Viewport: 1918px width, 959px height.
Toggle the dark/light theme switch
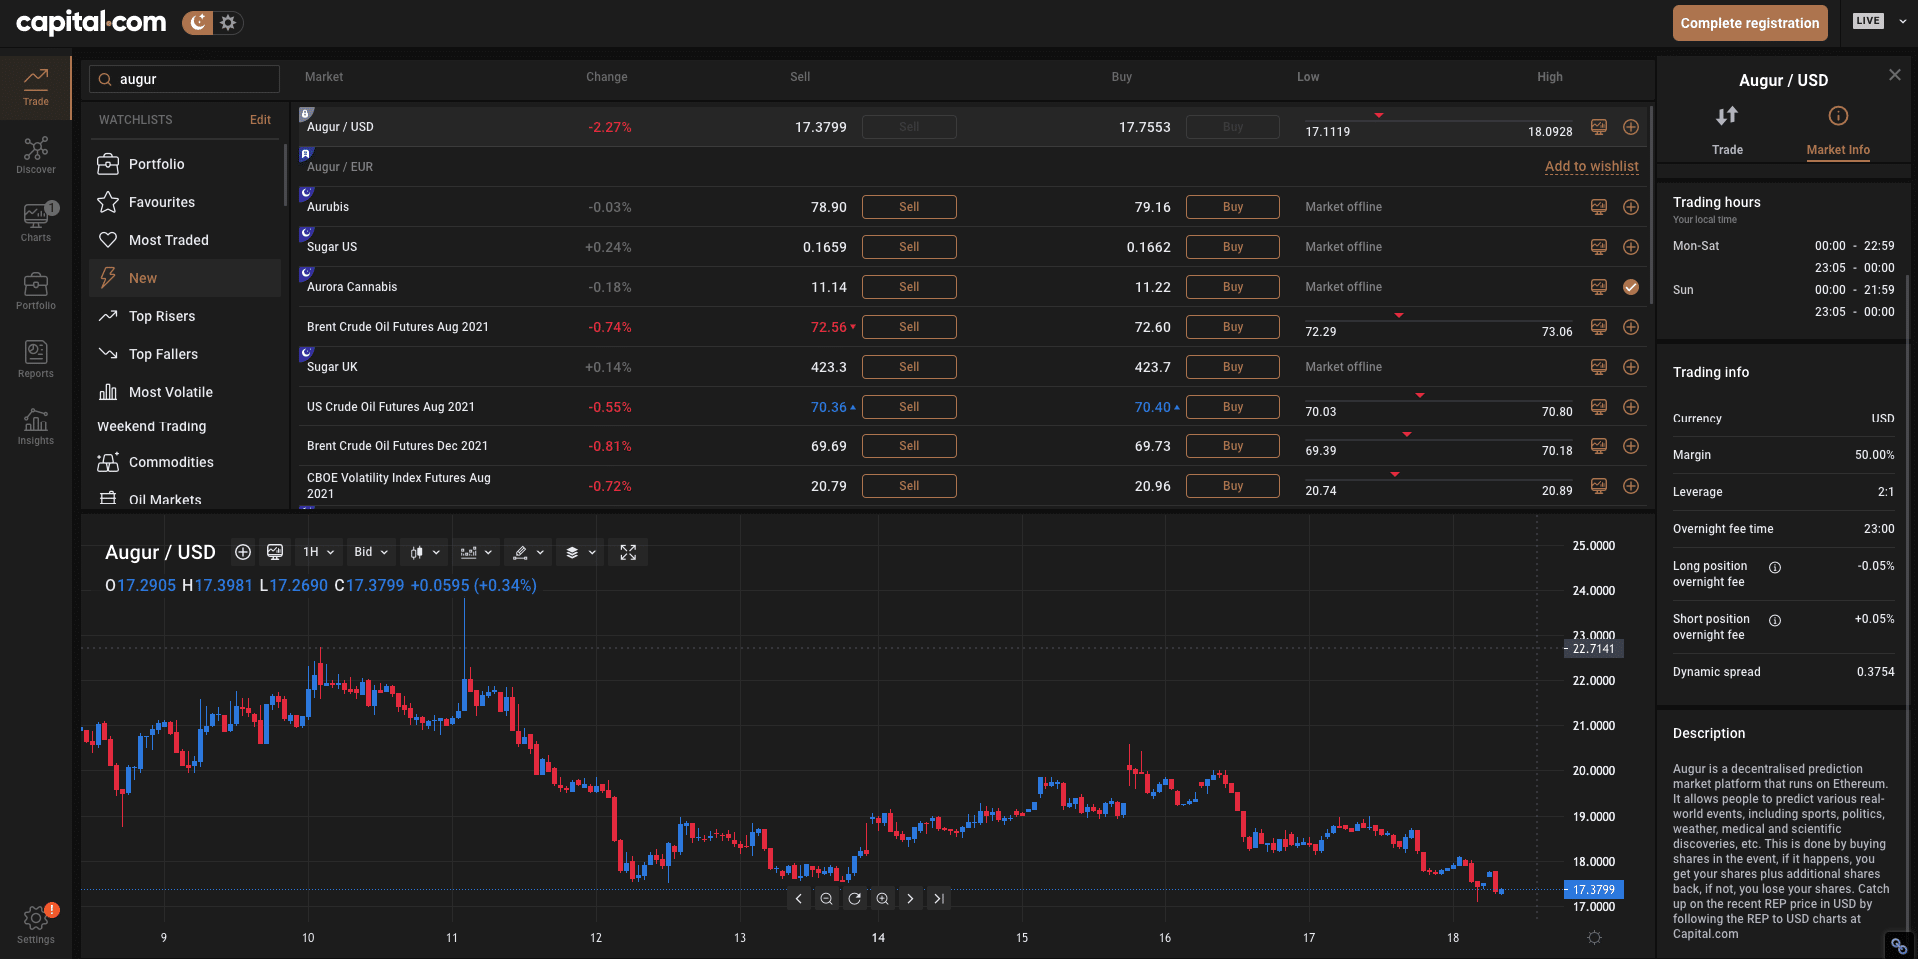point(212,23)
